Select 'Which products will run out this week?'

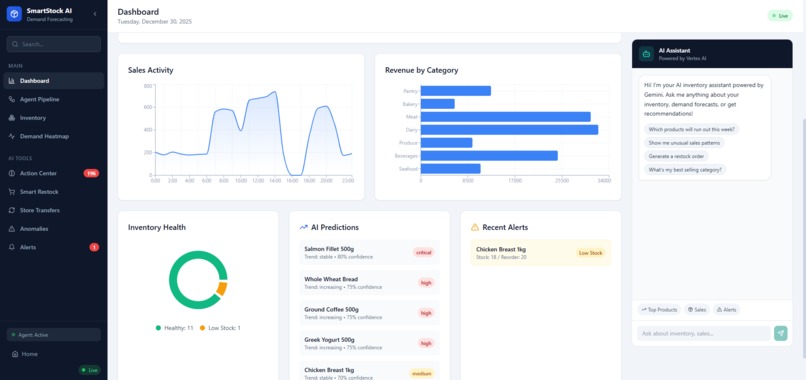691,129
